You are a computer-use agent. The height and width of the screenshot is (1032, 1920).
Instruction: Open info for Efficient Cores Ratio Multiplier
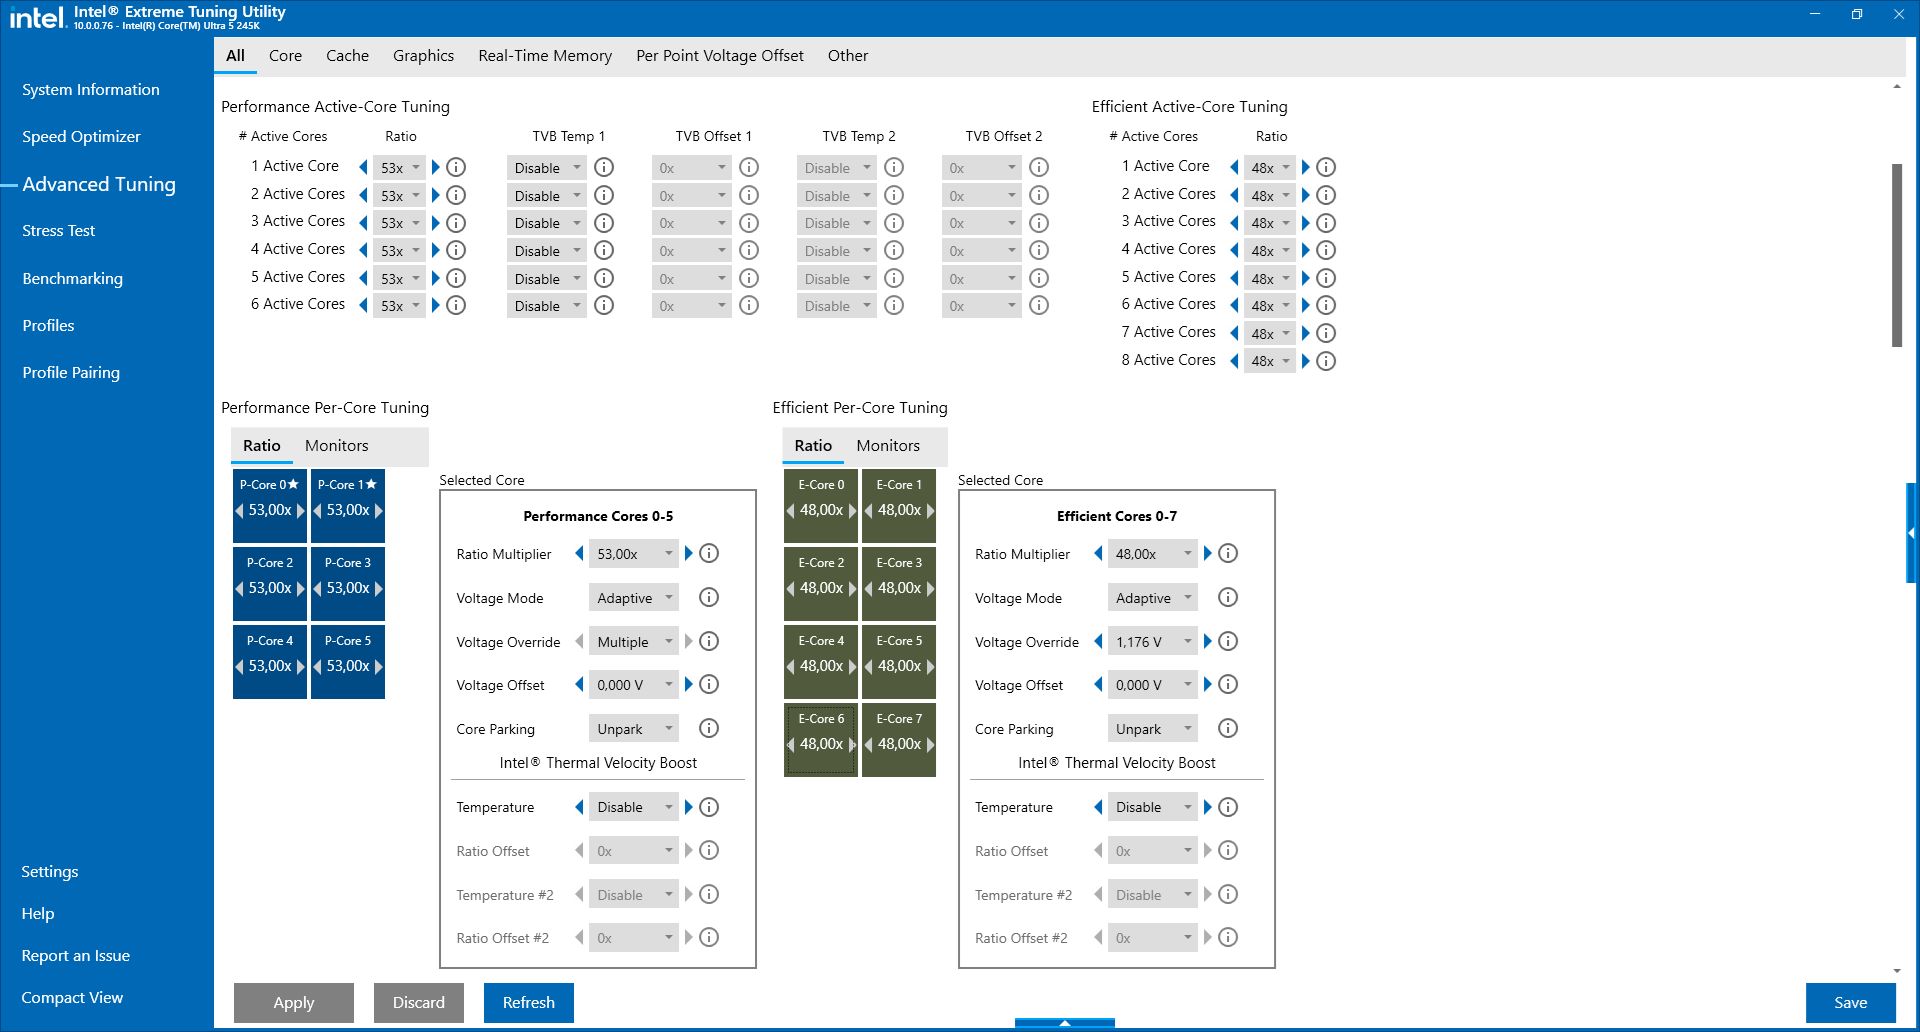tap(1228, 553)
